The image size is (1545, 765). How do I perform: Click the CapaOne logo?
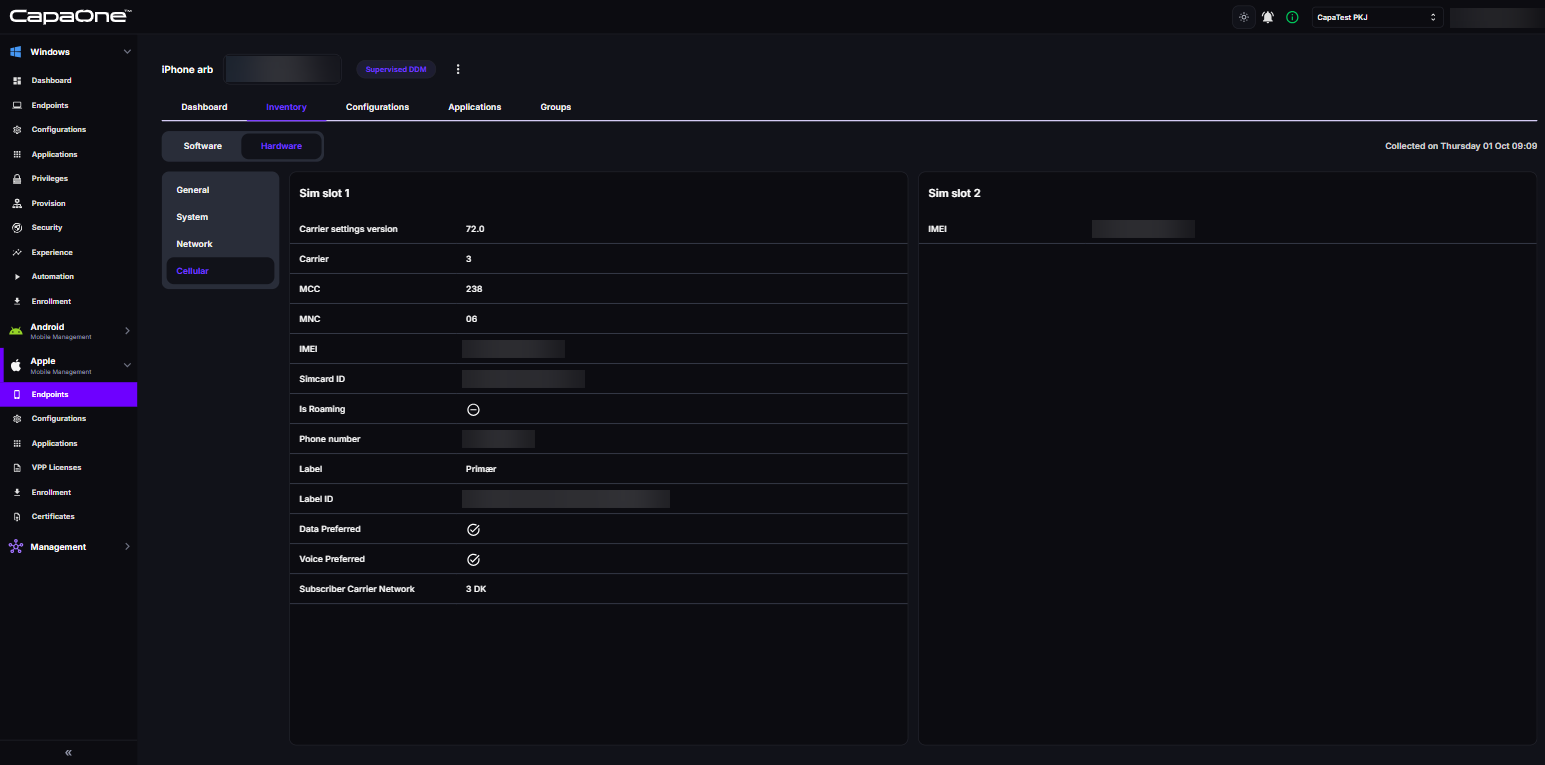[x=70, y=16]
